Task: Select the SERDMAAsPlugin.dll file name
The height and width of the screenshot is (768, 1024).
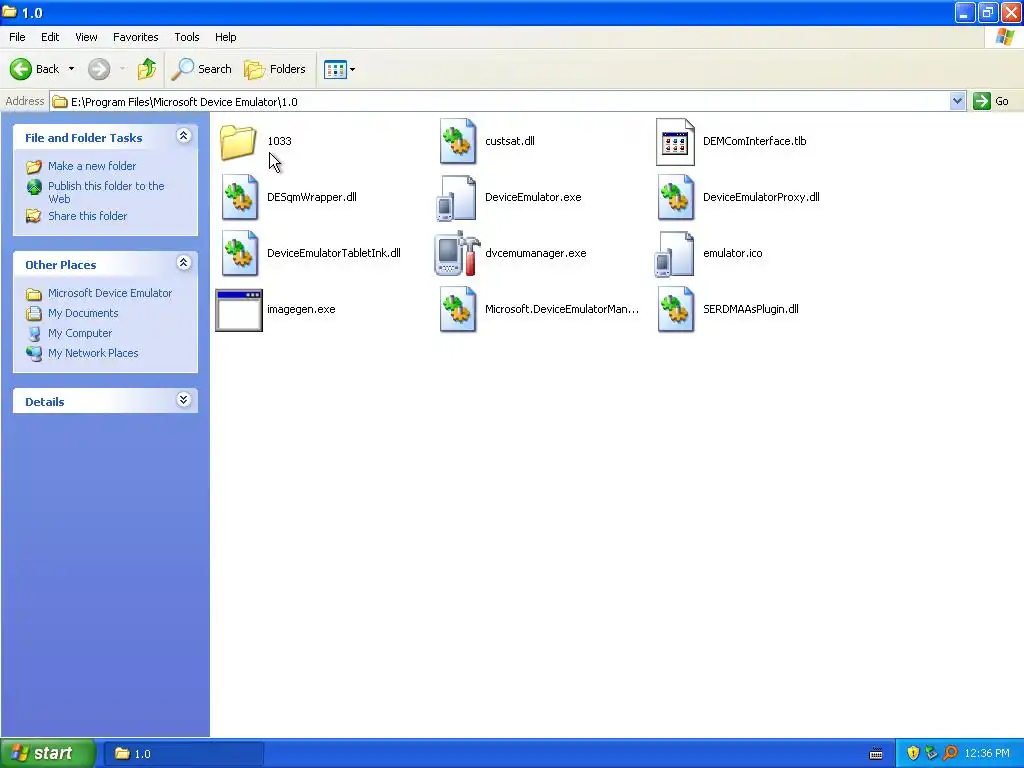Action: [x=750, y=310]
